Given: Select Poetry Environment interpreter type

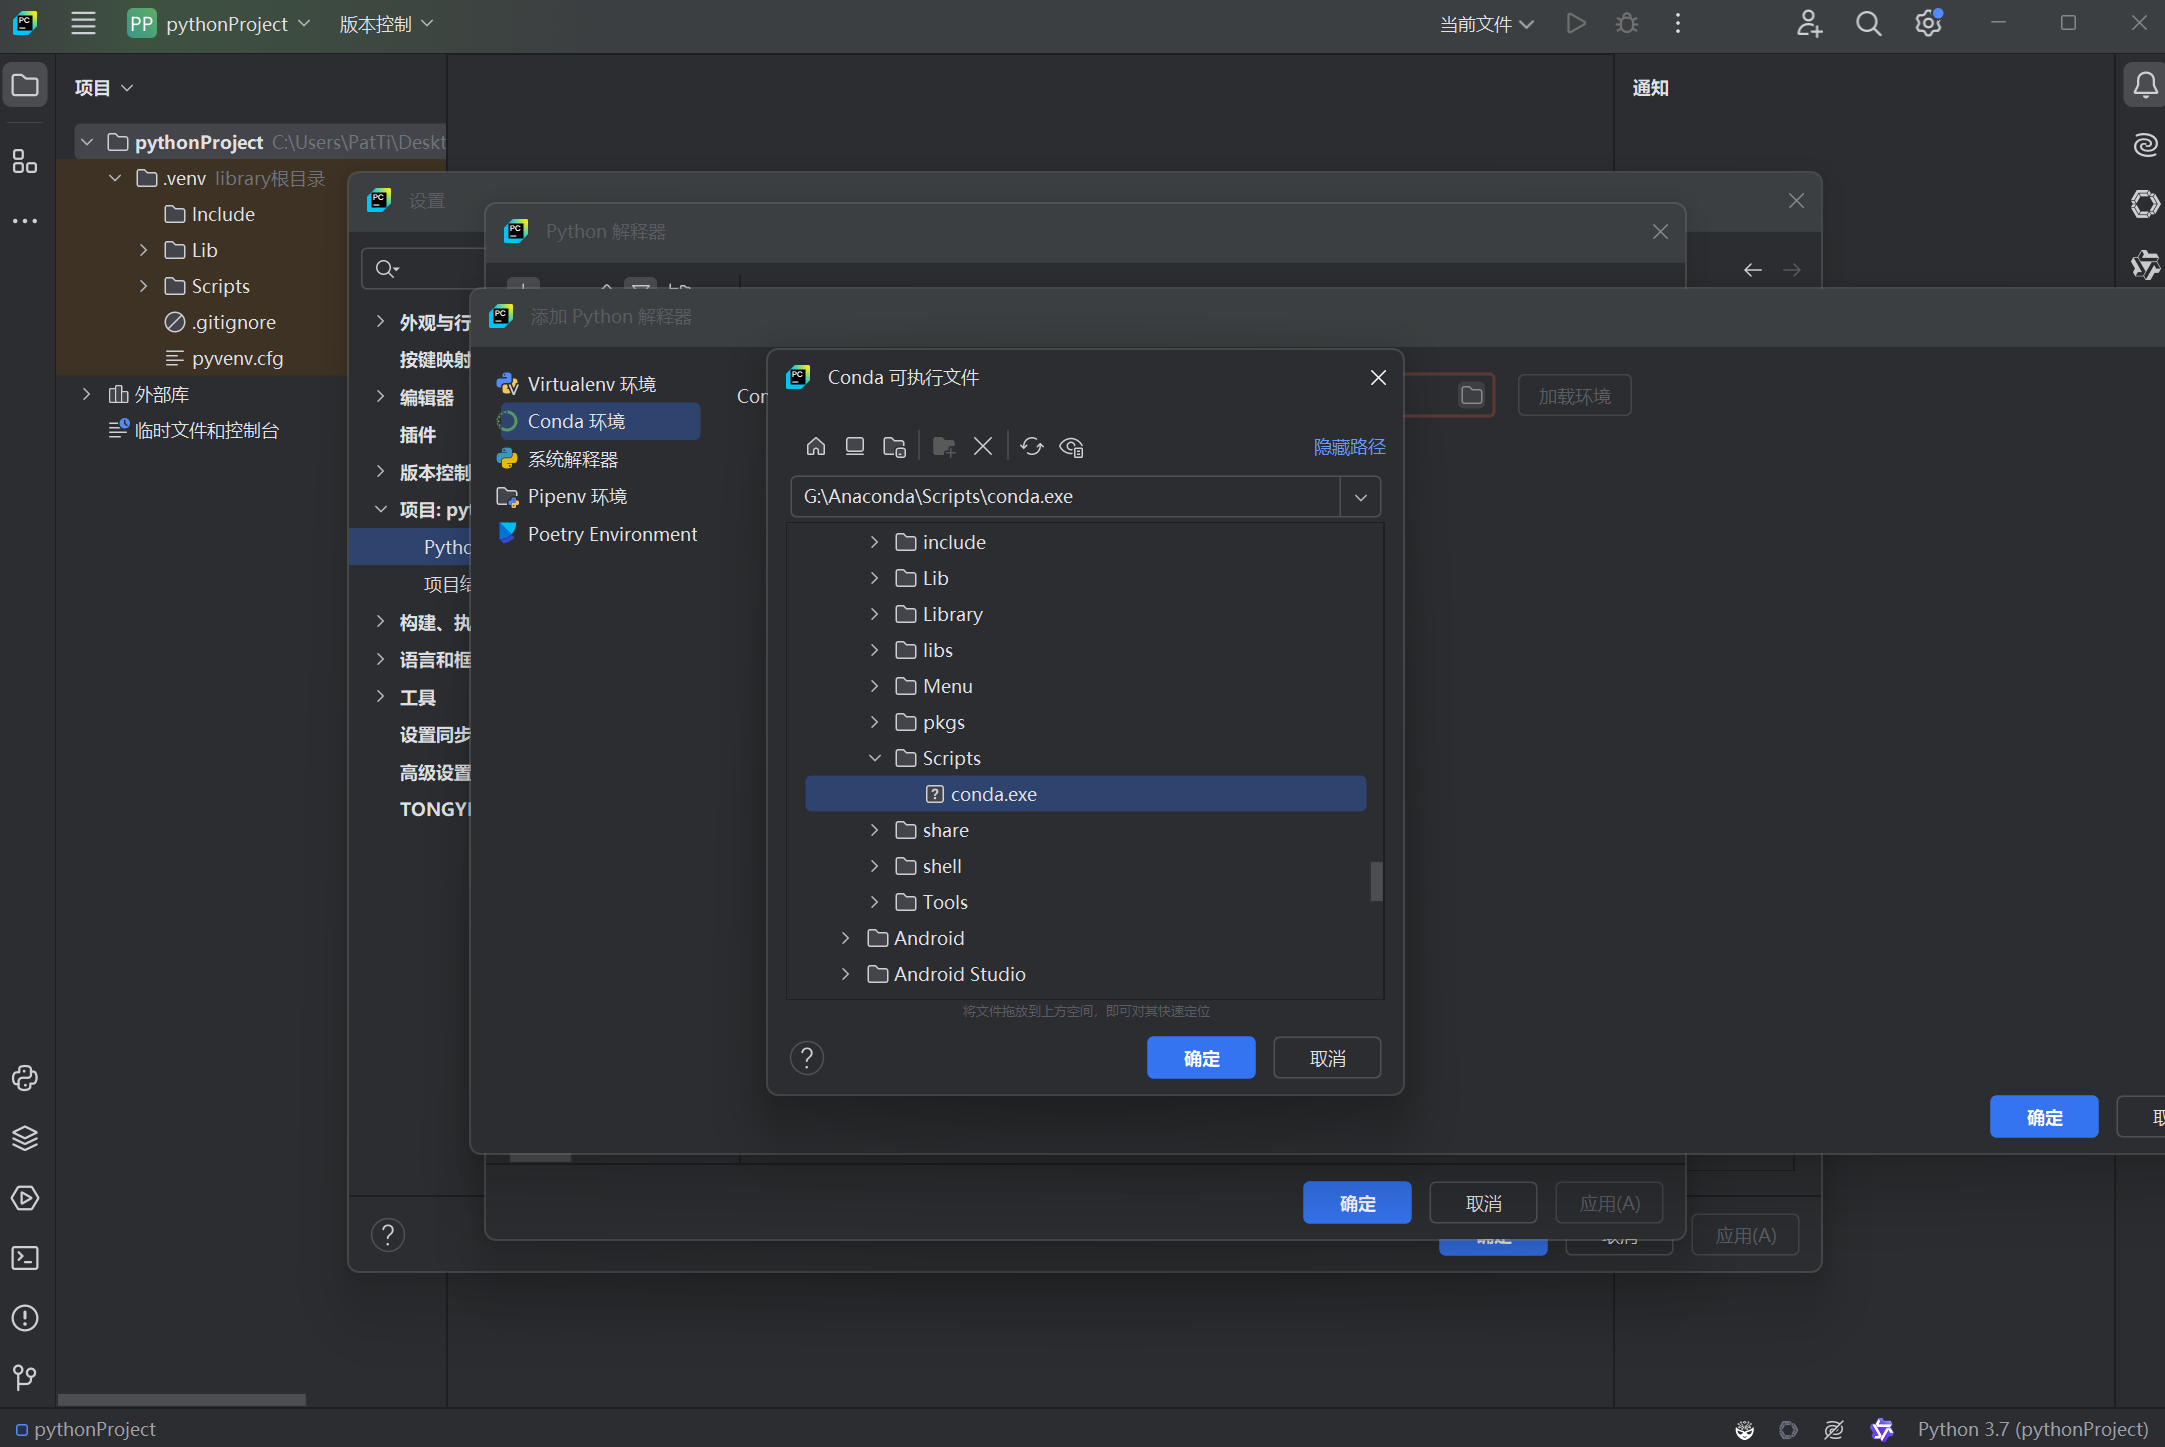Looking at the screenshot, I should (599, 534).
